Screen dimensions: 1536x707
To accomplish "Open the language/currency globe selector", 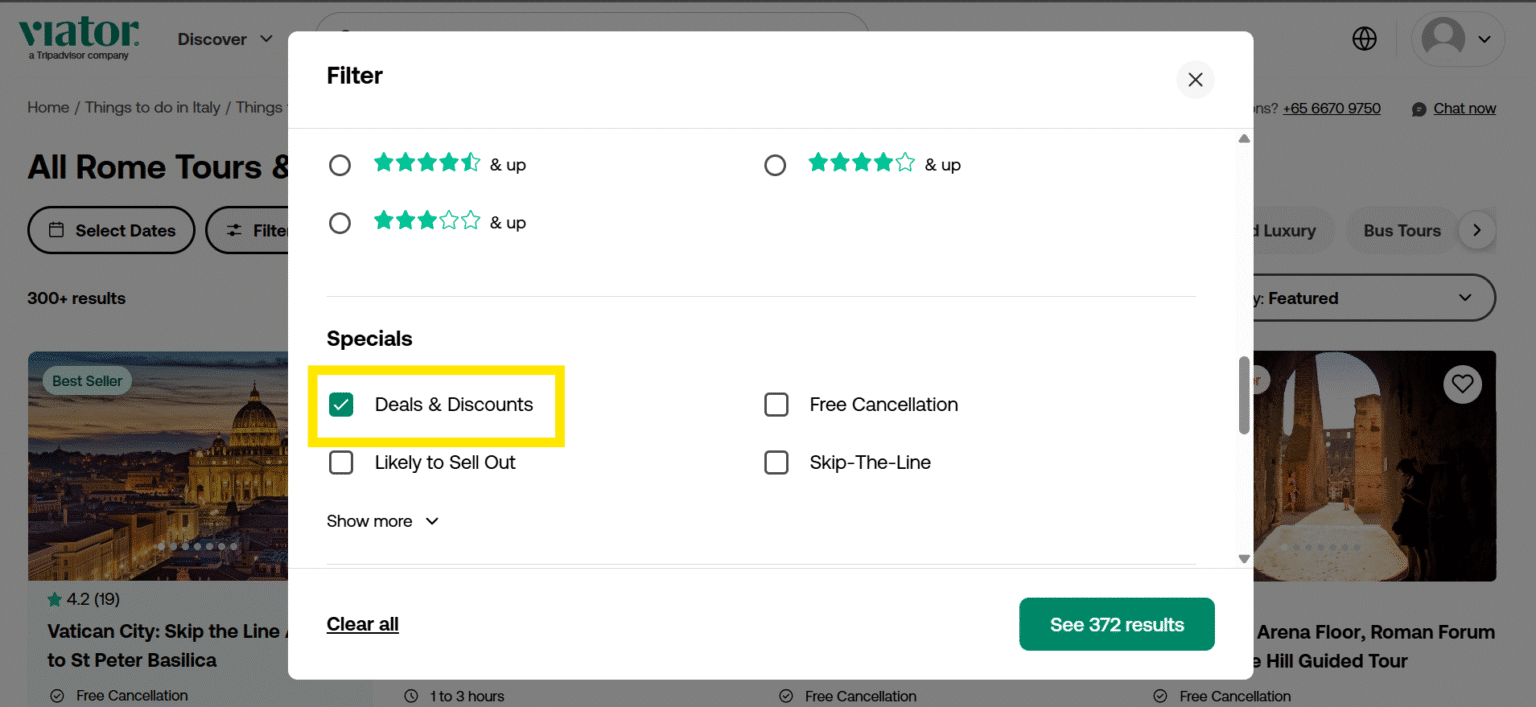I will pos(1364,38).
